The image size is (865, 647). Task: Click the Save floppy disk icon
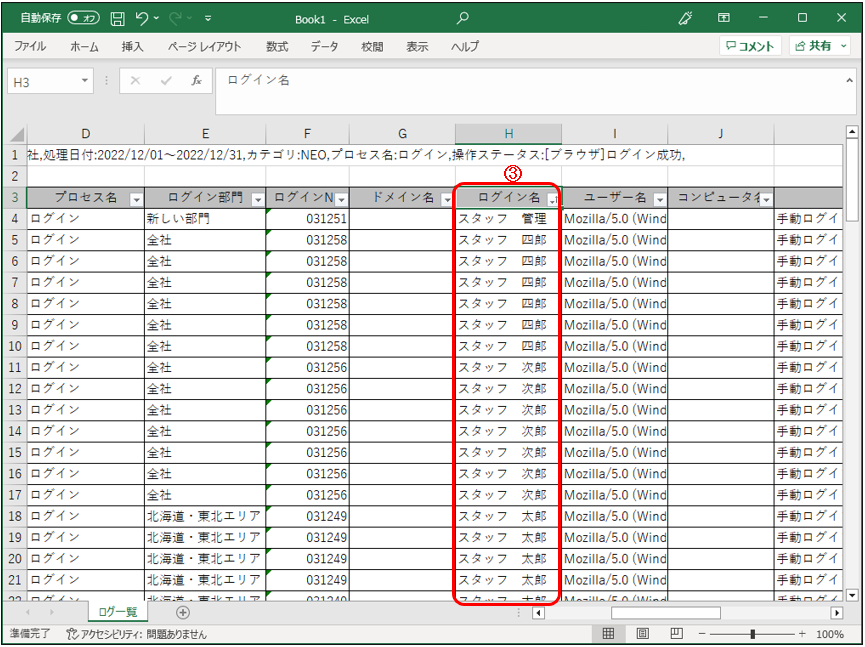point(118,19)
